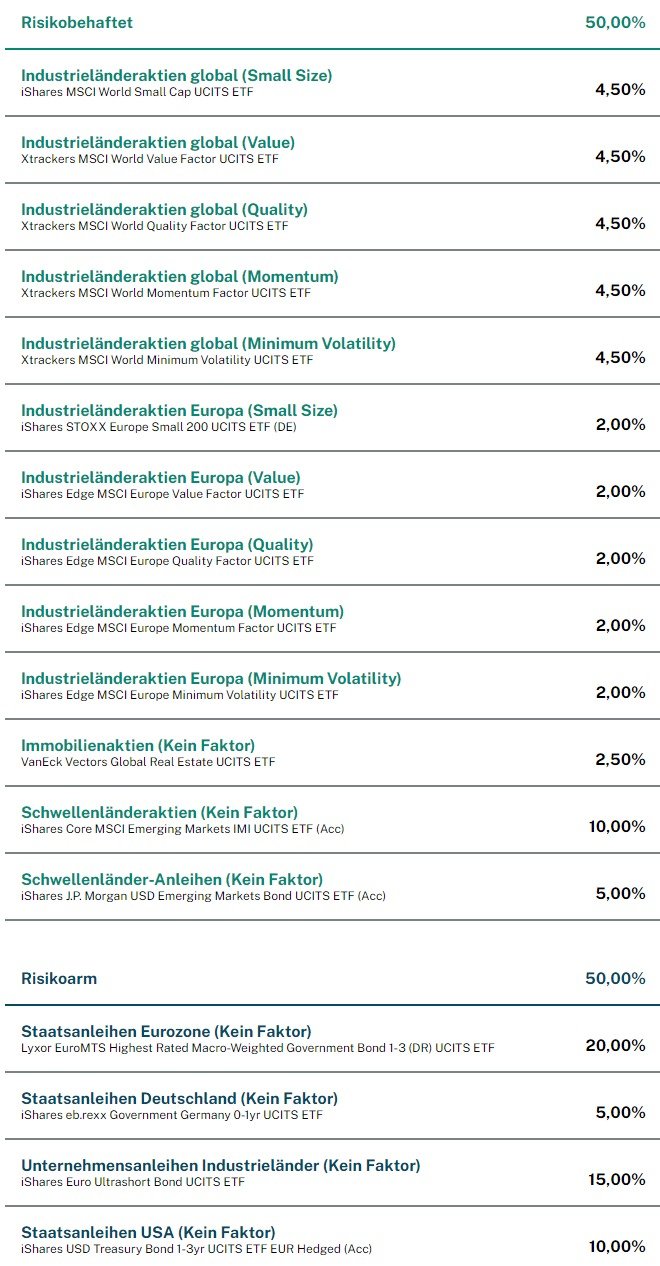Click Unternehmensanleihen Industrieländer (Kein Faktor) title
This screenshot has width=660, height=1266.
(x=220, y=1165)
